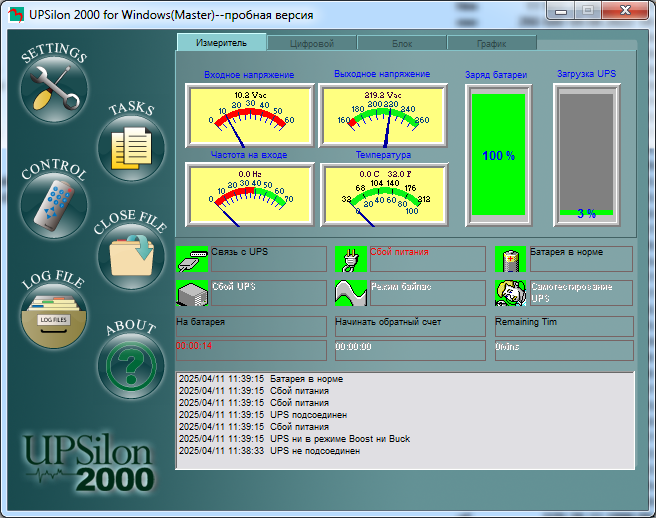Click the output voltage gauge showing 219.2 Vac
The height and width of the screenshot is (518, 656).
(x=383, y=115)
